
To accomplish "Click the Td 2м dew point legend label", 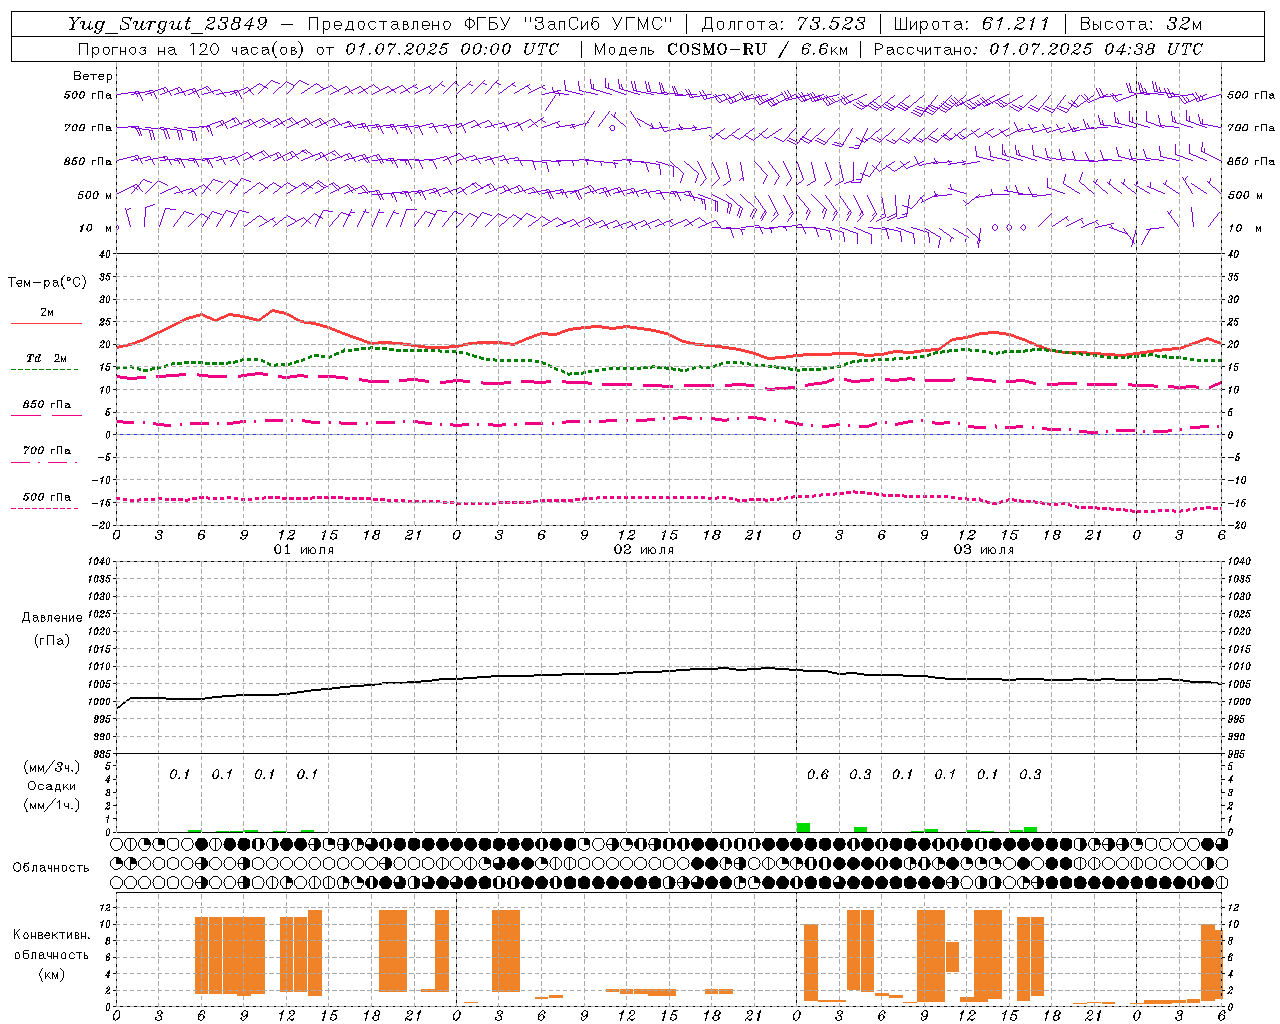I will pos(47,358).
